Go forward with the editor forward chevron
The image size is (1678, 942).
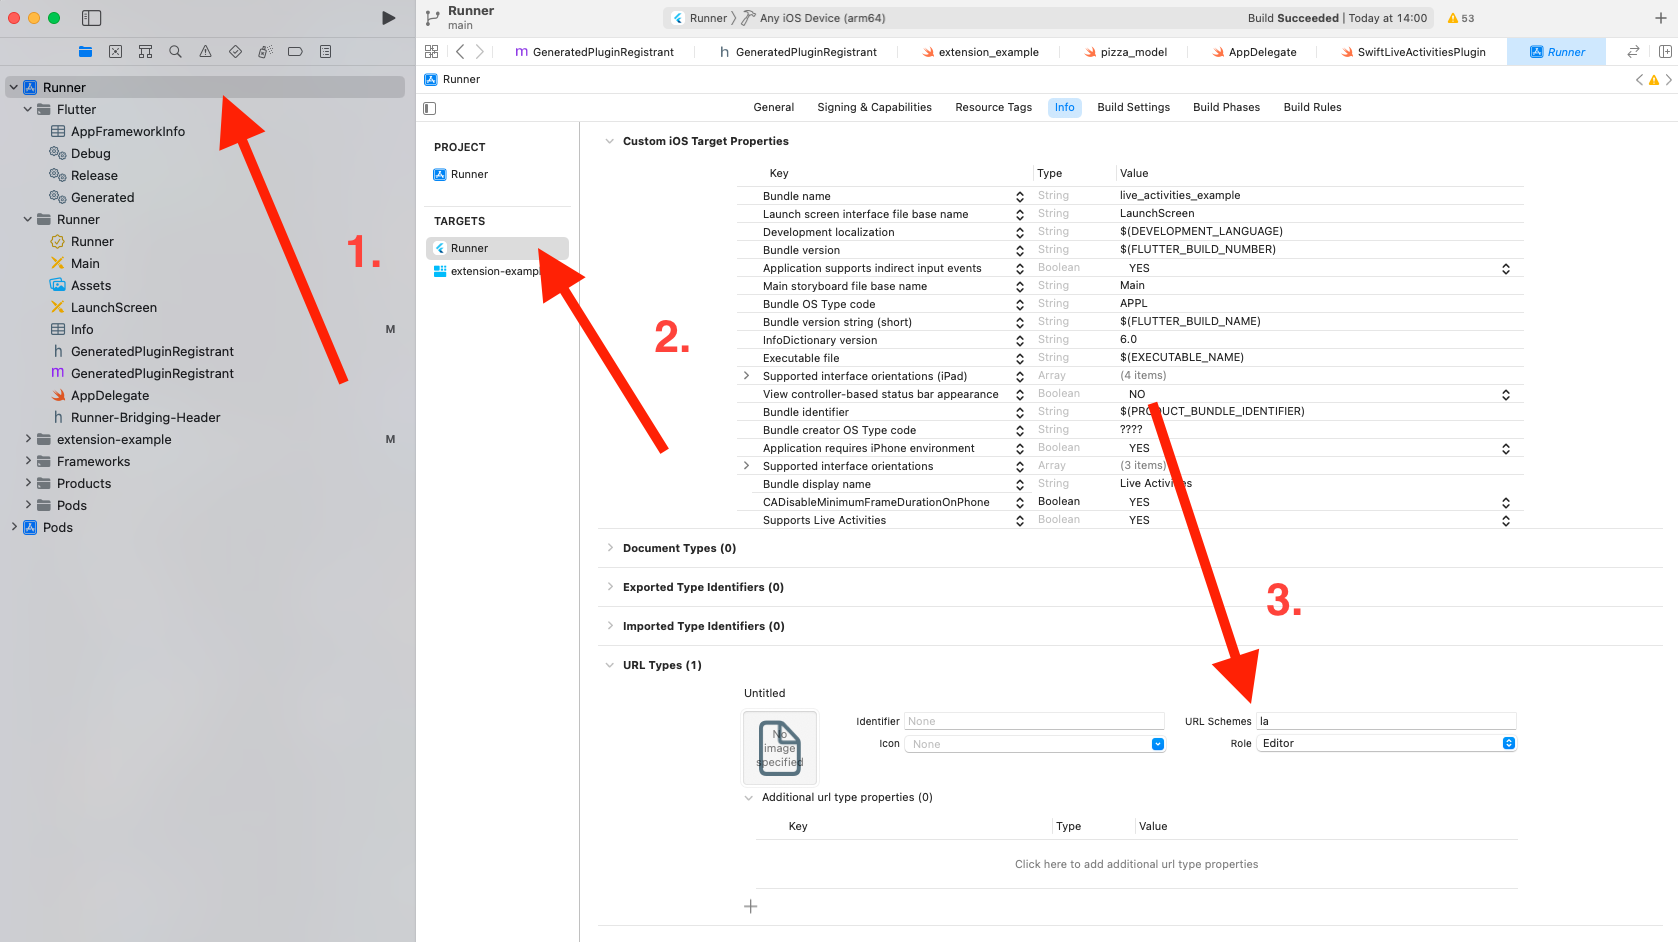[x=480, y=52]
